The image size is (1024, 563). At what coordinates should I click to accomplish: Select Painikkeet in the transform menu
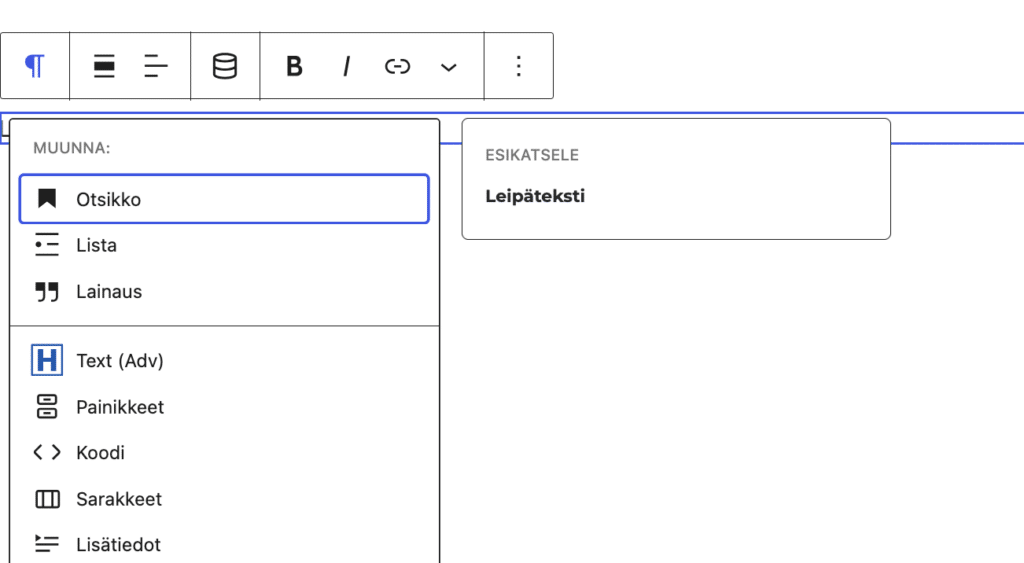coord(224,407)
